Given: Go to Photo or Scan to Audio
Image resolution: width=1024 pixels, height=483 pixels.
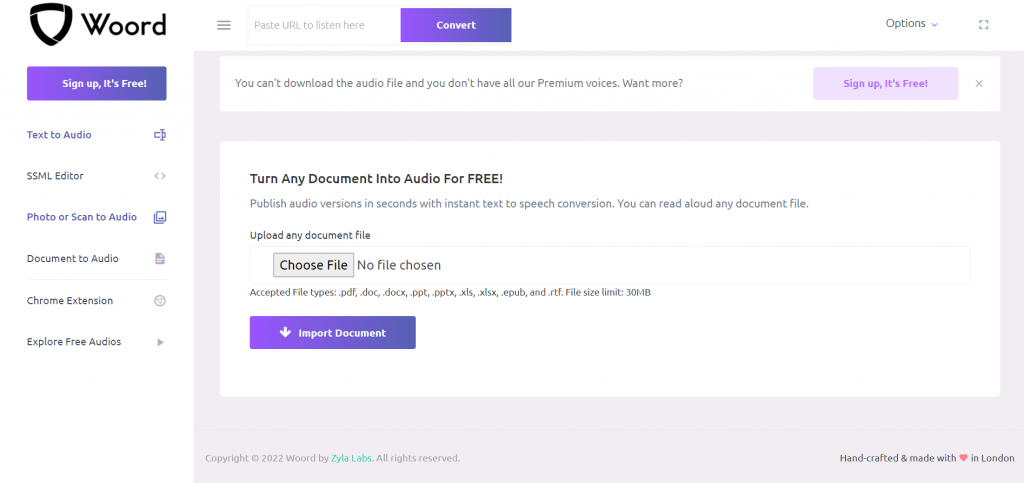Looking at the screenshot, I should (x=82, y=217).
